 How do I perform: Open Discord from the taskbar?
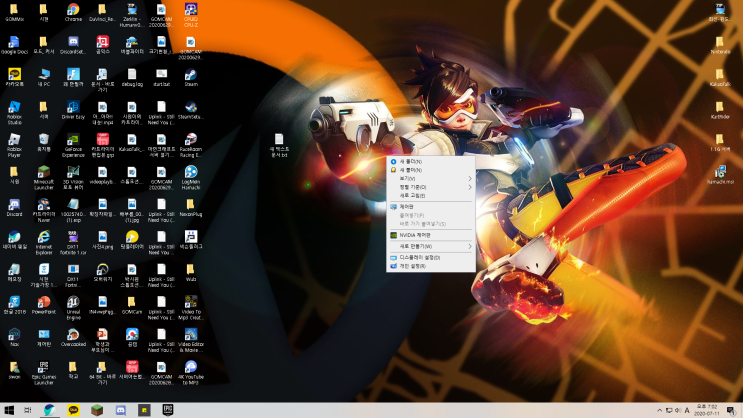[x=120, y=410]
